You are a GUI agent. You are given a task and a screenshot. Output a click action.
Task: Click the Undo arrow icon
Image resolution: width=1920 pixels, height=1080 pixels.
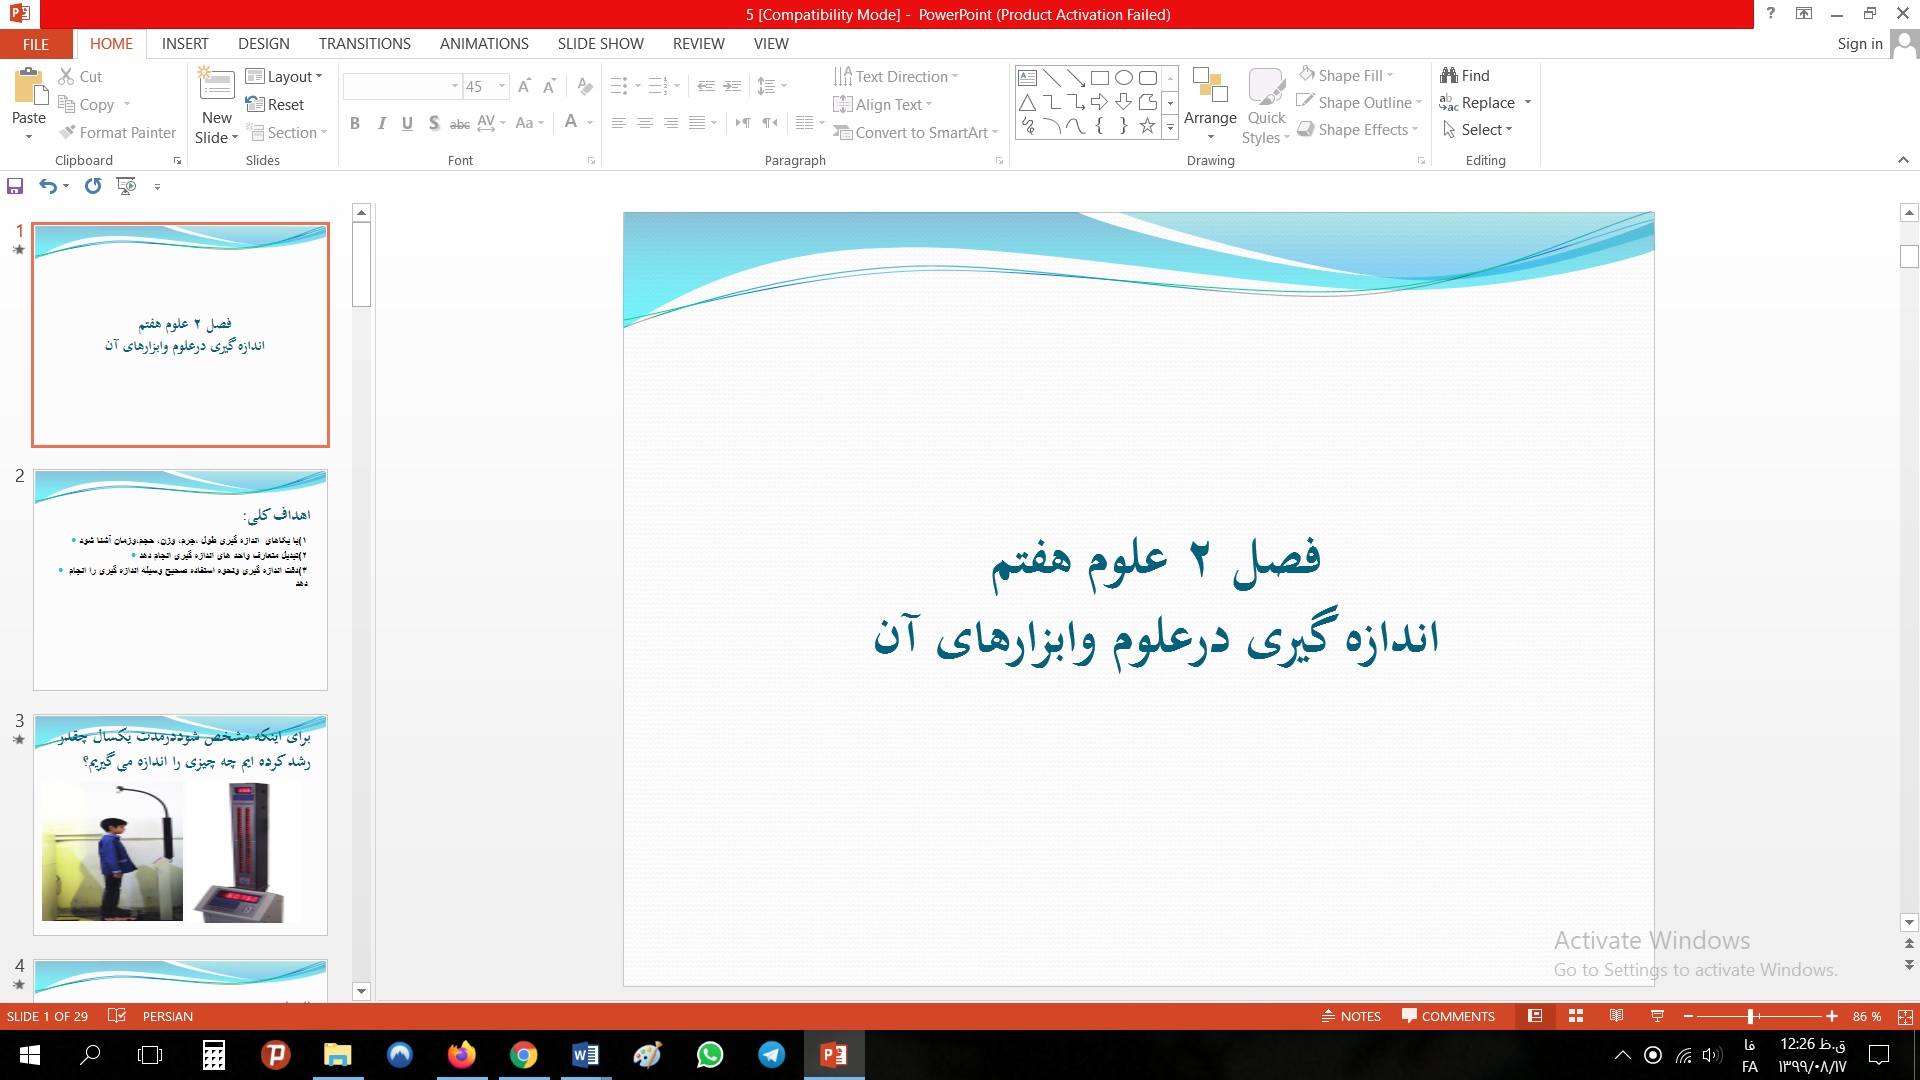click(x=47, y=186)
